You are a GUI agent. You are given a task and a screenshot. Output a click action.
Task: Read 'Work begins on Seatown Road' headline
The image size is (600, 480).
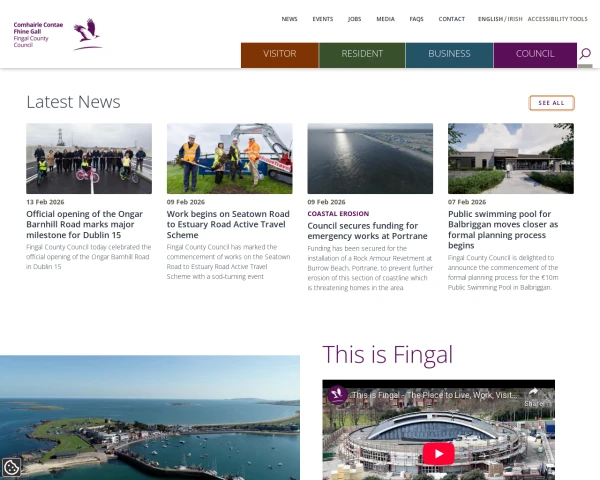coord(228,224)
